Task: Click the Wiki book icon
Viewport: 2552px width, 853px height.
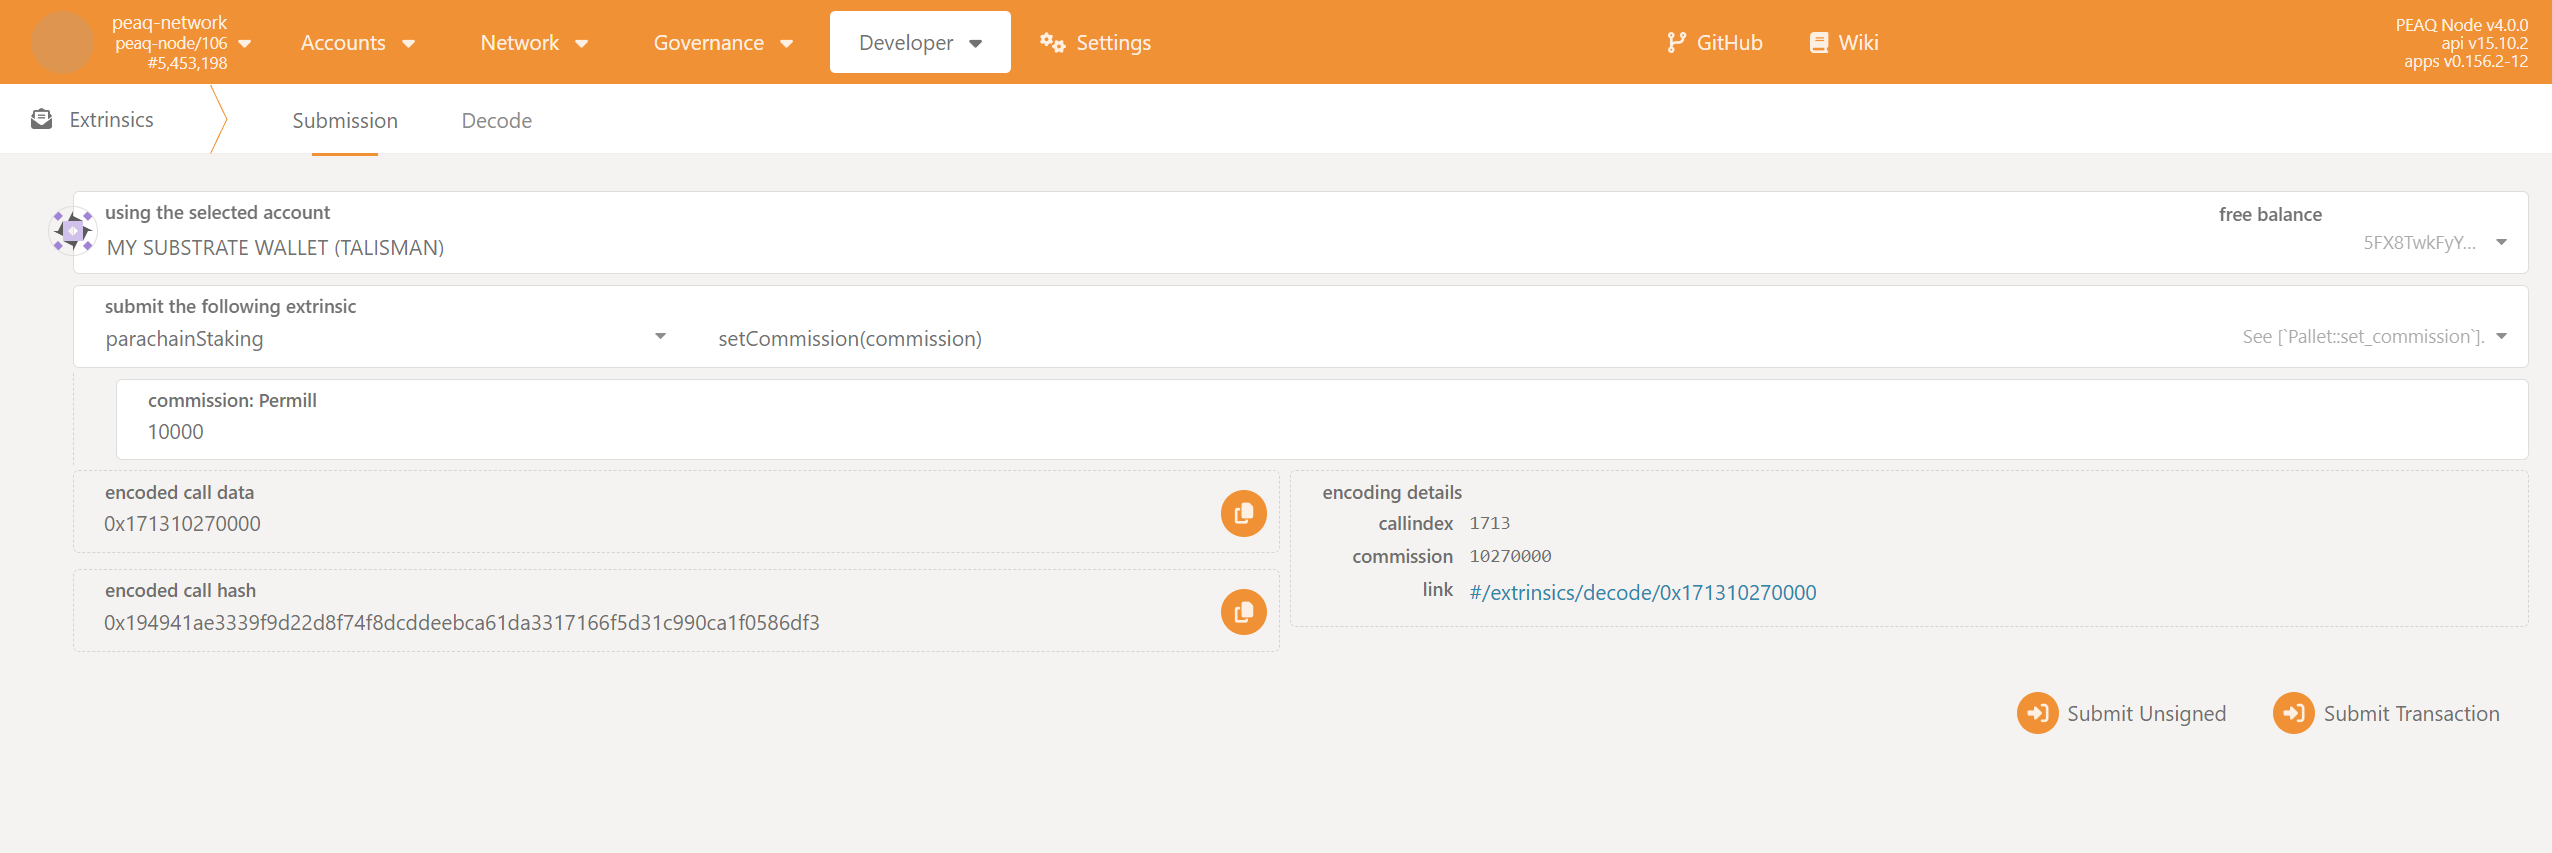Action: pyautogui.click(x=1819, y=42)
